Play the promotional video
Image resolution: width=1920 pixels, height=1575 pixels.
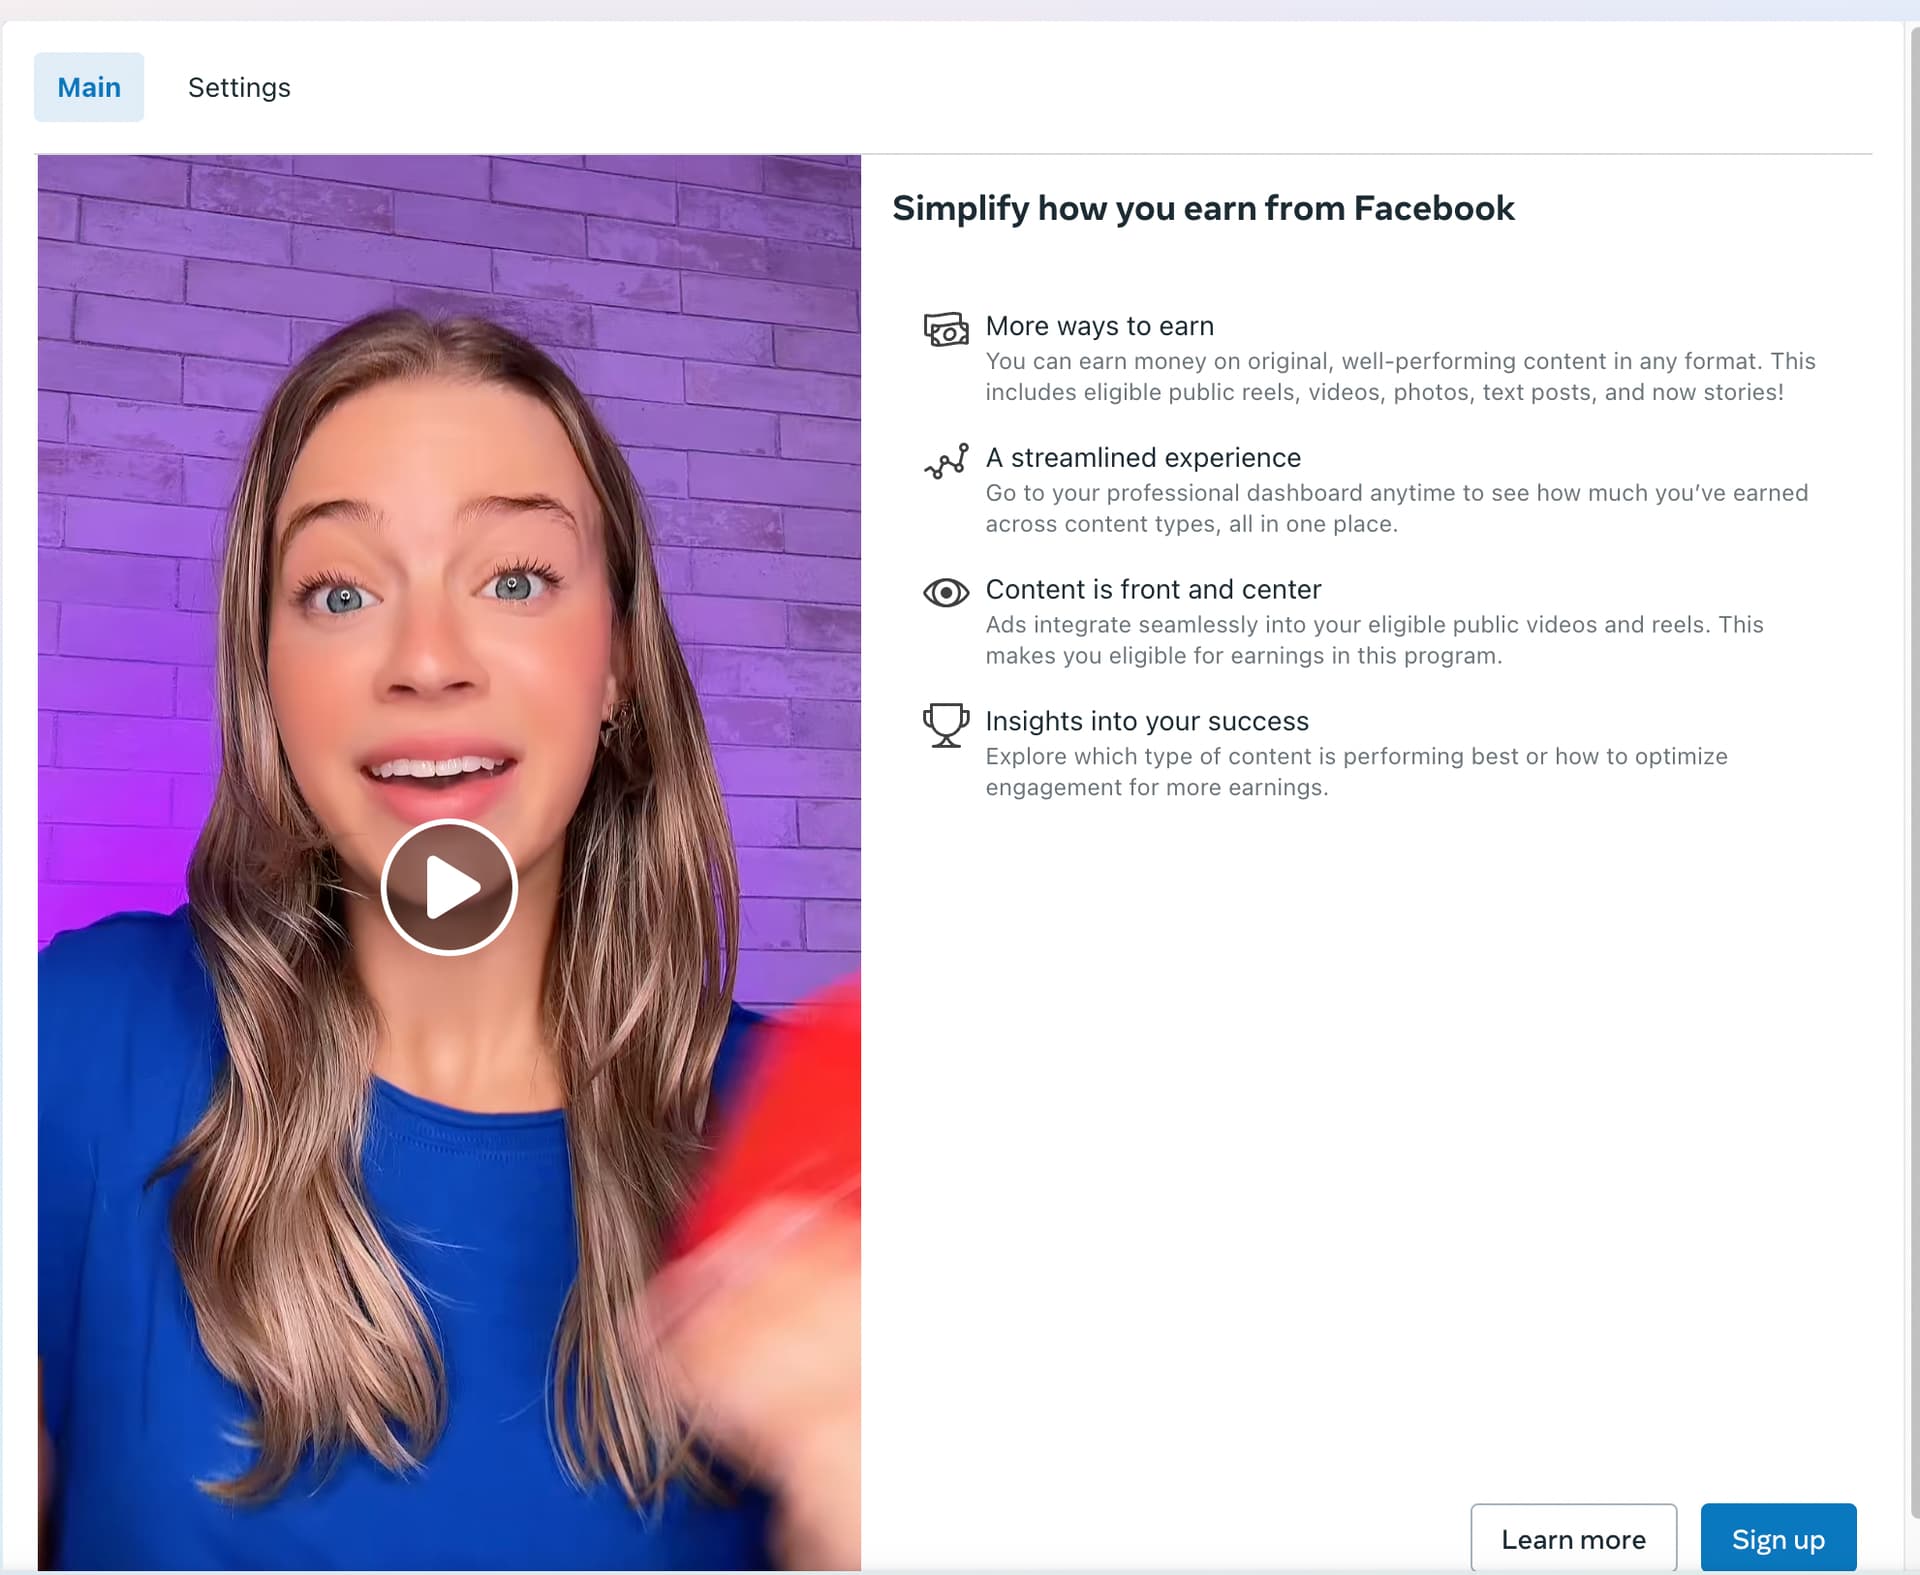[449, 887]
